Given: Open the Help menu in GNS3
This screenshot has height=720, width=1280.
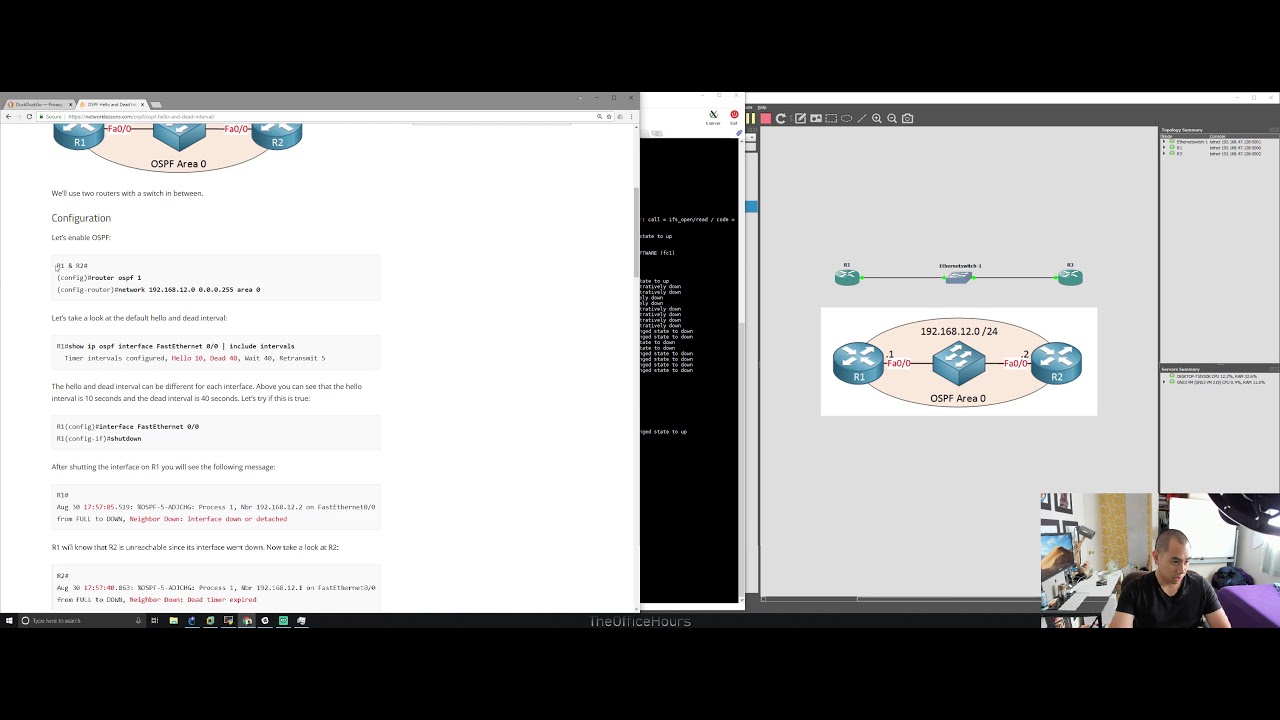Looking at the screenshot, I should click(762, 107).
